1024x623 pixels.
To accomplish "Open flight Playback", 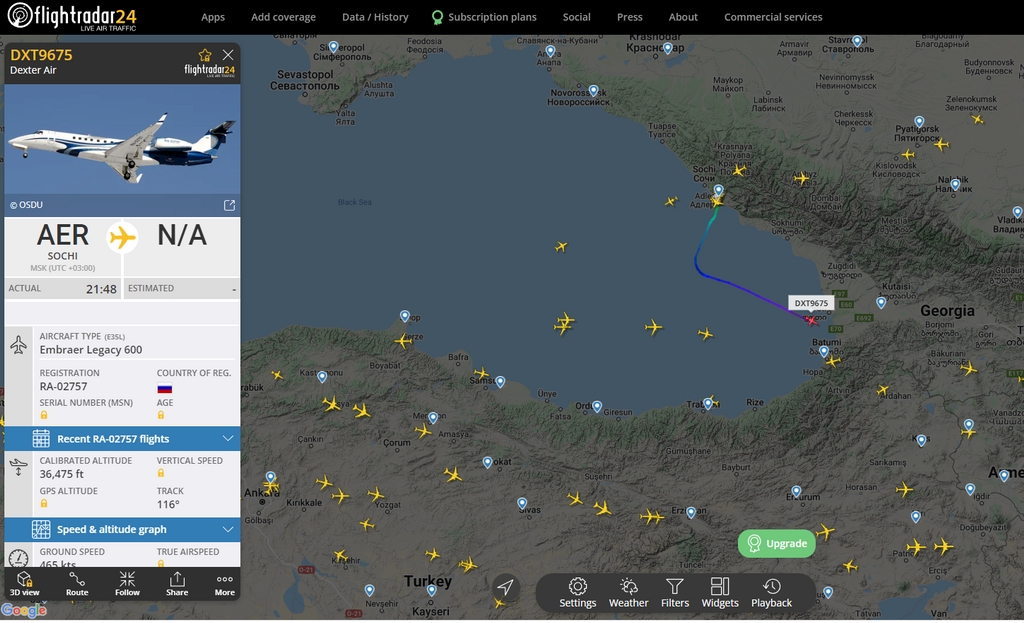I will [771, 593].
